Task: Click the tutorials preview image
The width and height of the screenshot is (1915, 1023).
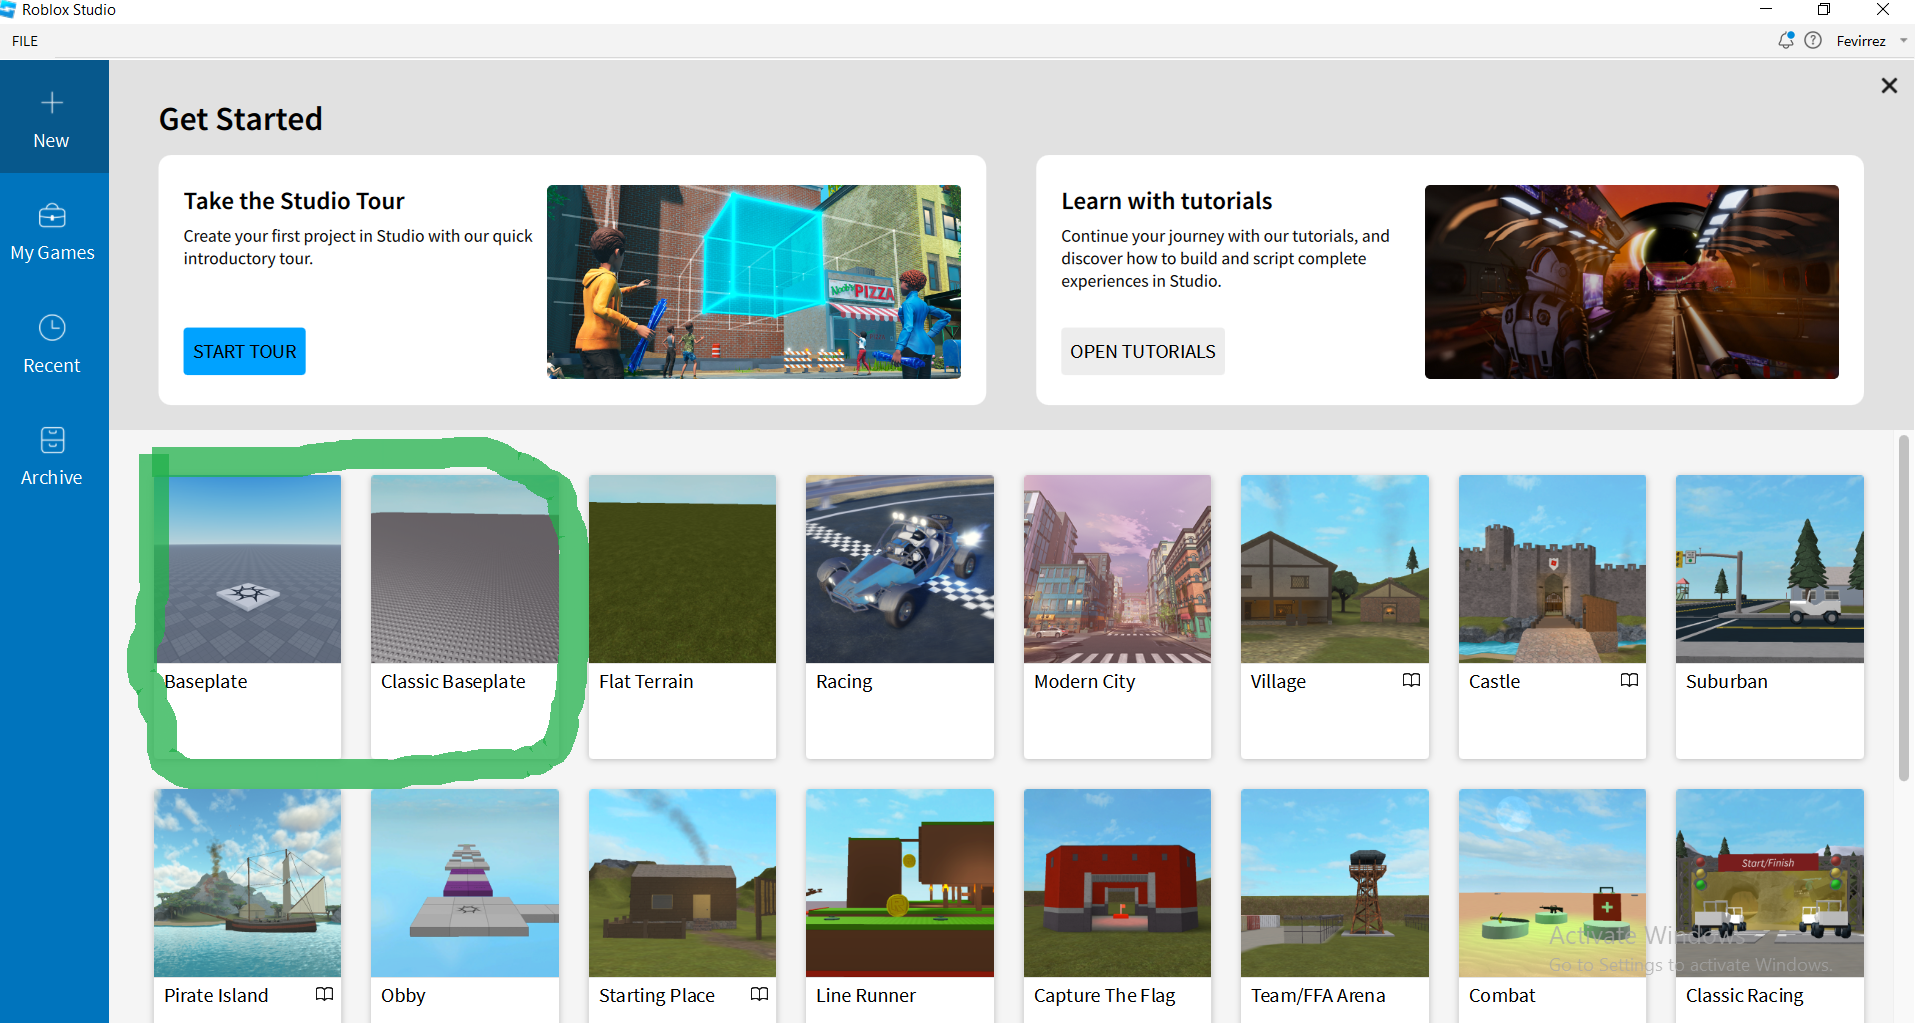Action: [1632, 282]
